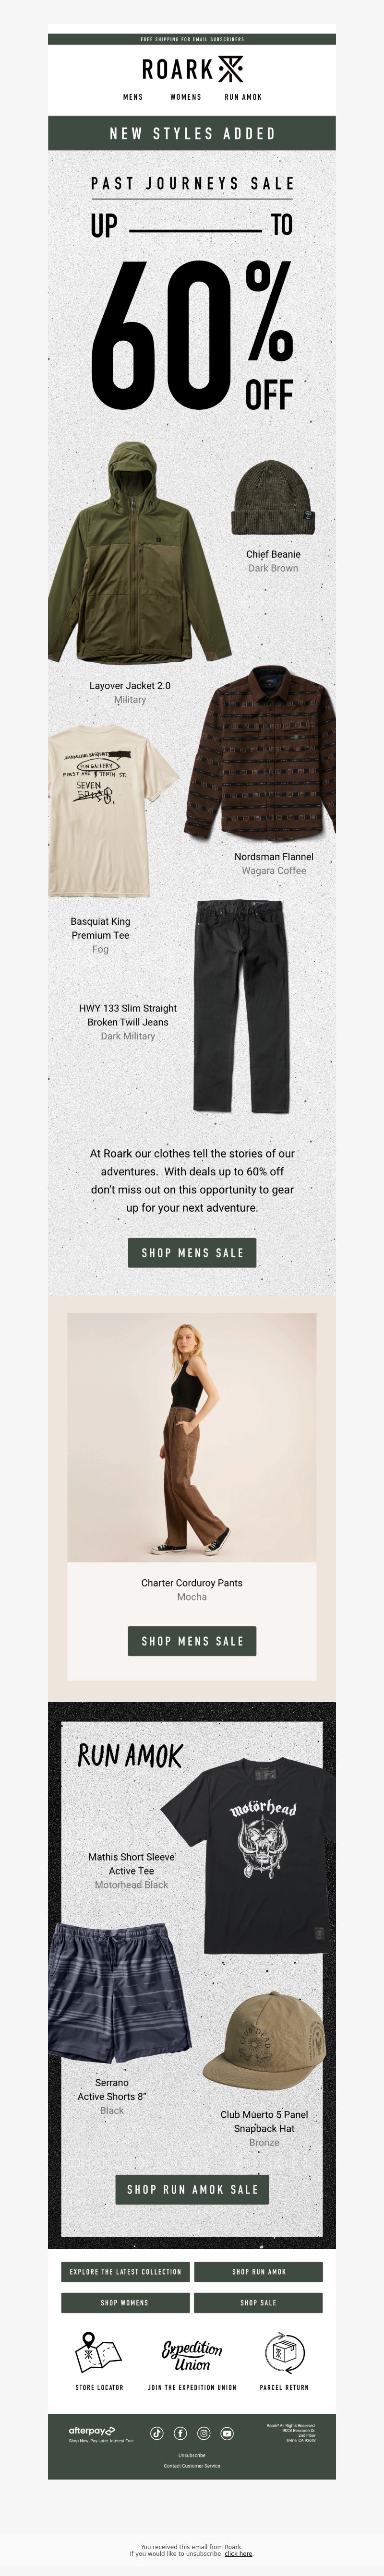Open the Womens menu item
The height and width of the screenshot is (2576, 384).
coord(186,97)
